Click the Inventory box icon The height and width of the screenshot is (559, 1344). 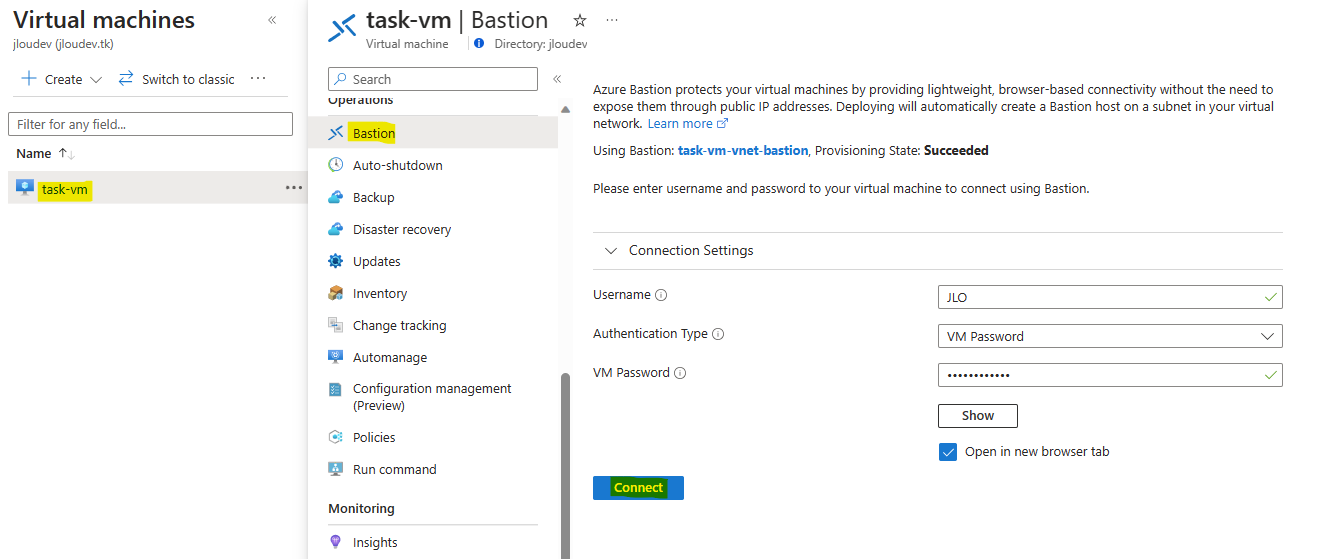tap(336, 293)
